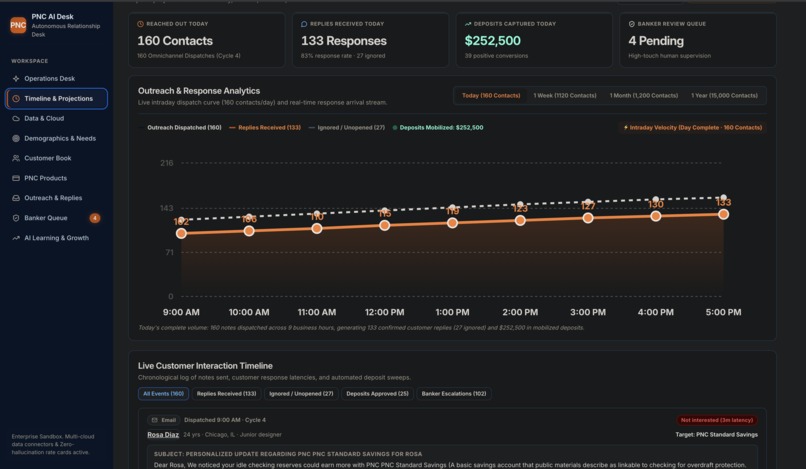This screenshot has height=469, width=806.
Task: Filter timeline by All Events (160)
Action: (163, 394)
